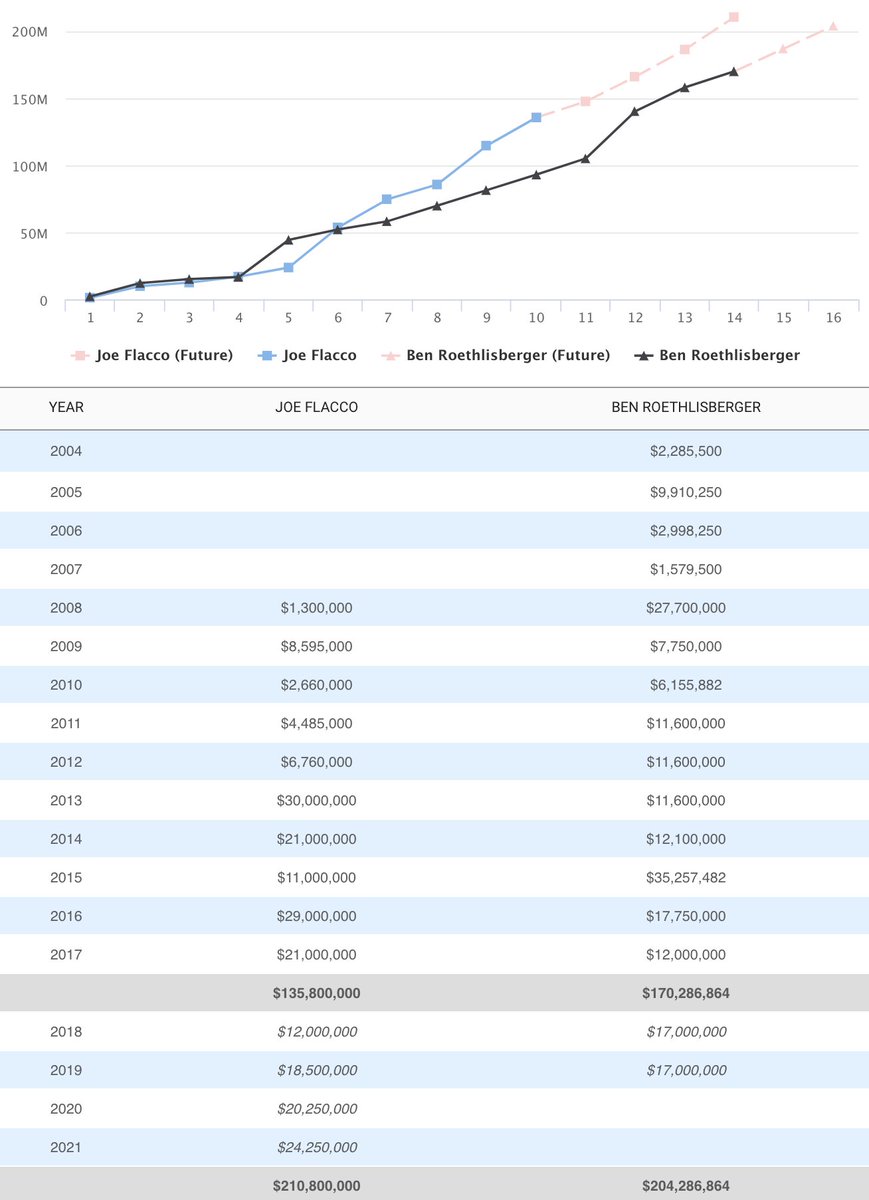Image resolution: width=869 pixels, height=1200 pixels.
Task: Click the 200M y-axis label
Action: pyautogui.click(x=30, y=32)
